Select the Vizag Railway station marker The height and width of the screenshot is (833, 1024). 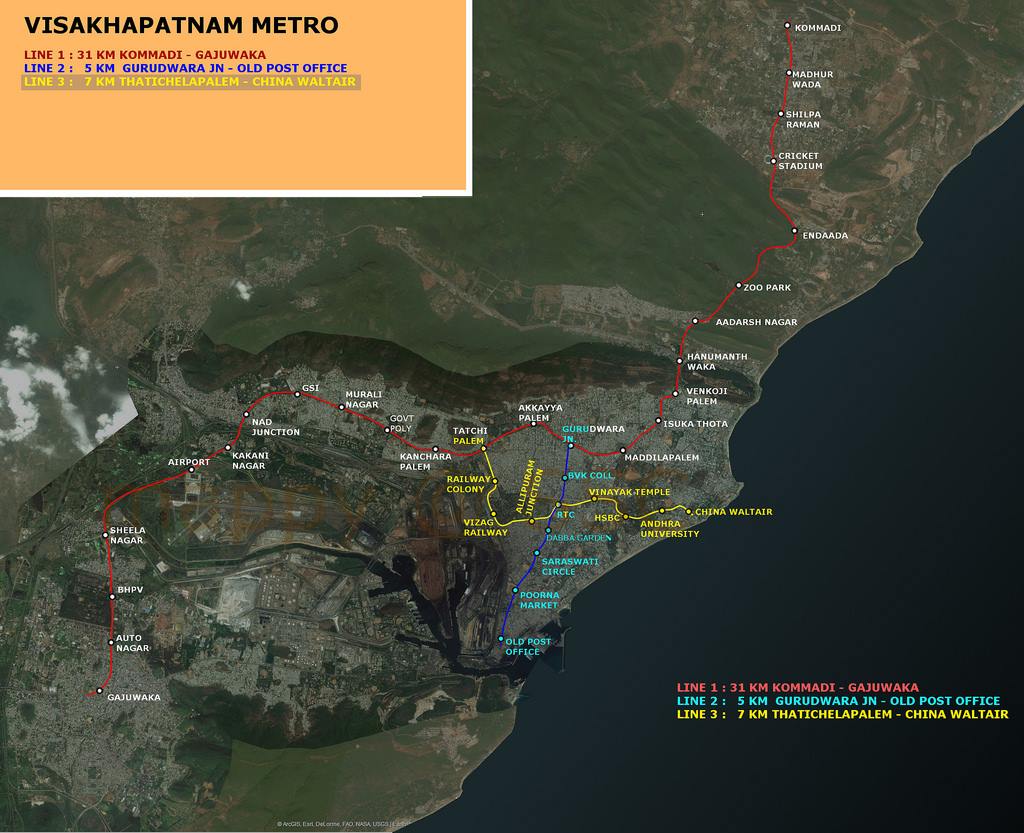tap(493, 513)
